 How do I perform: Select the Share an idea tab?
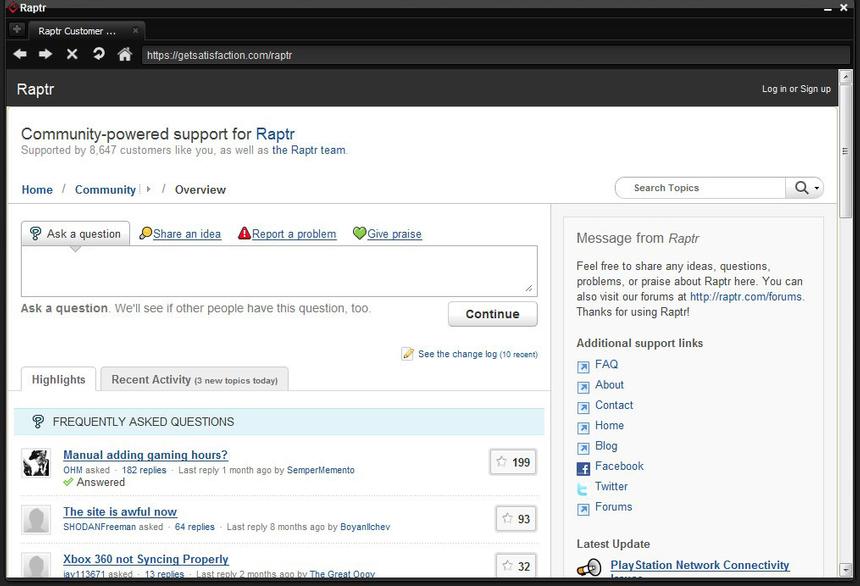click(186, 234)
